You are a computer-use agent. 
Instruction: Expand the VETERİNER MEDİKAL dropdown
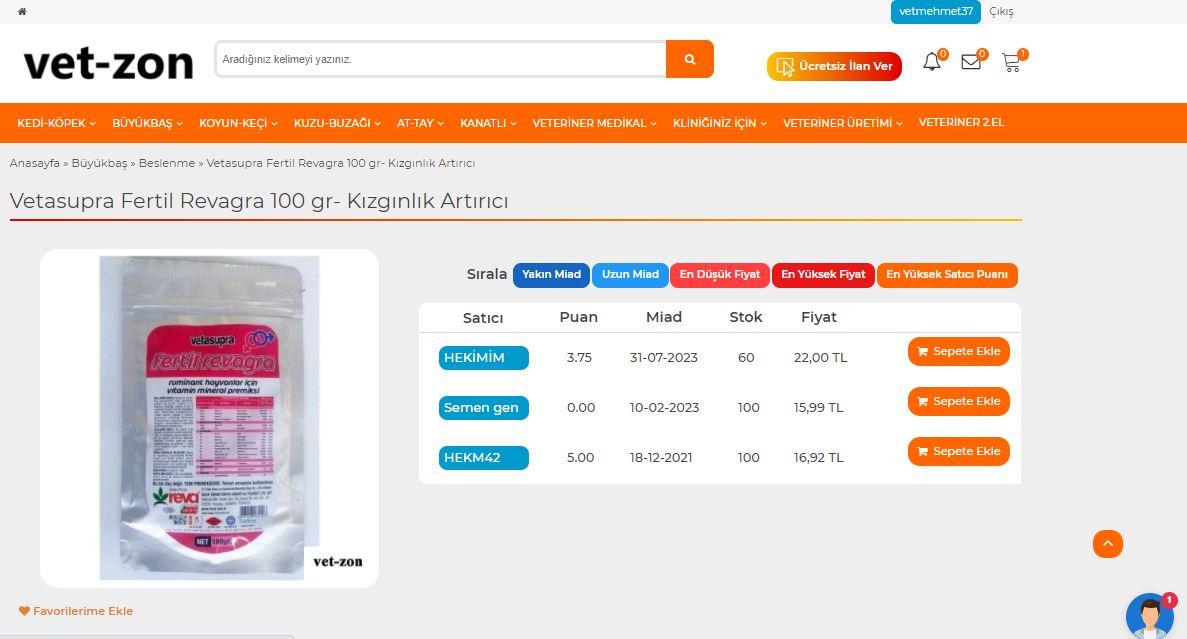pyautogui.click(x=594, y=123)
